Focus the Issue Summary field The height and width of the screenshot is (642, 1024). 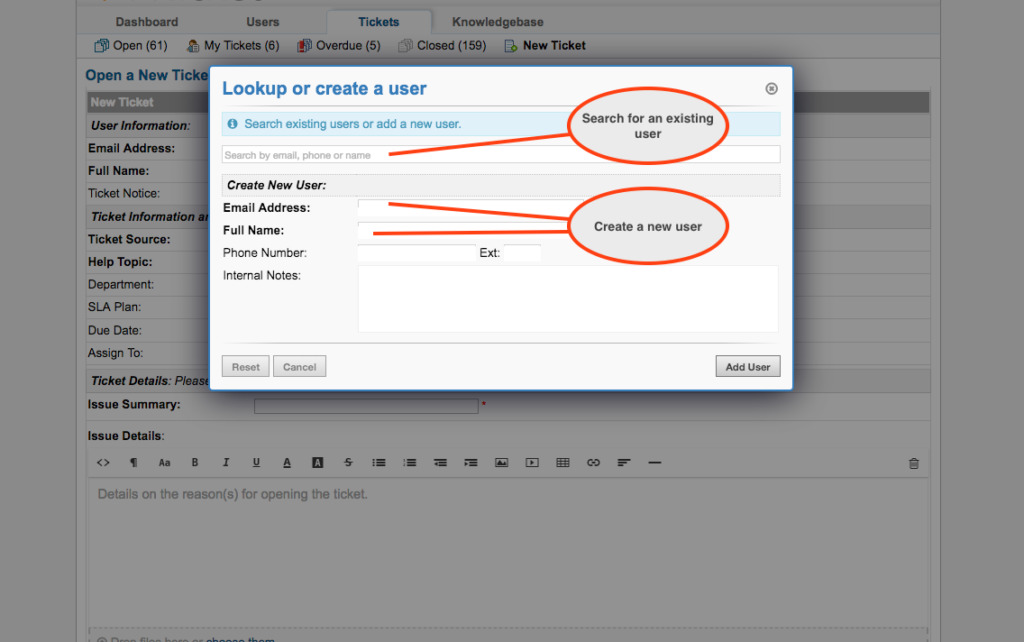(x=366, y=406)
